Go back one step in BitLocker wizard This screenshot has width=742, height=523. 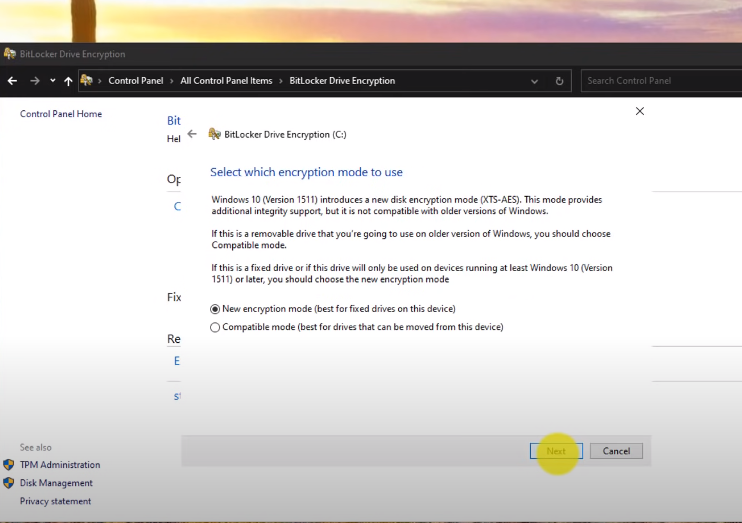click(192, 134)
